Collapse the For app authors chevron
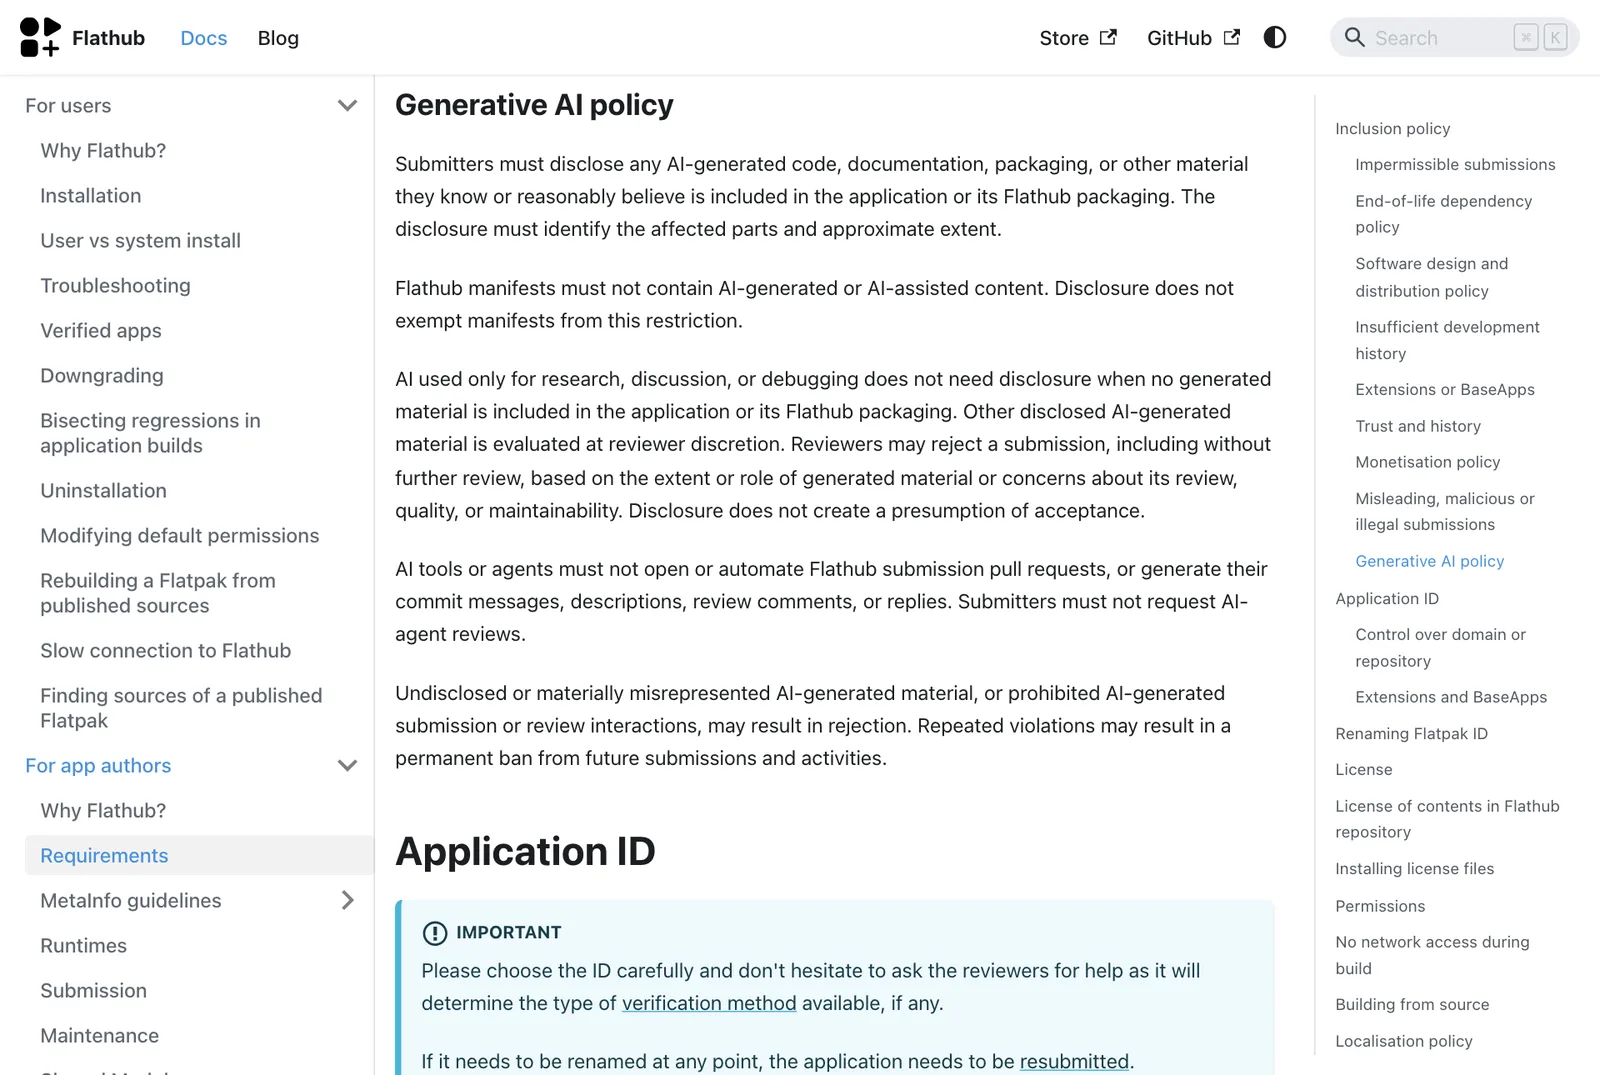This screenshot has width=1600, height=1075. click(x=347, y=765)
